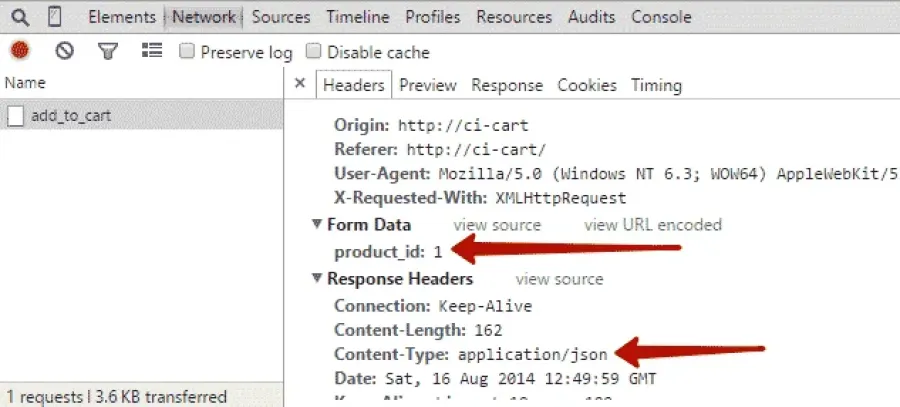Collapse the Response Headers section
900x407 pixels.
(317, 278)
